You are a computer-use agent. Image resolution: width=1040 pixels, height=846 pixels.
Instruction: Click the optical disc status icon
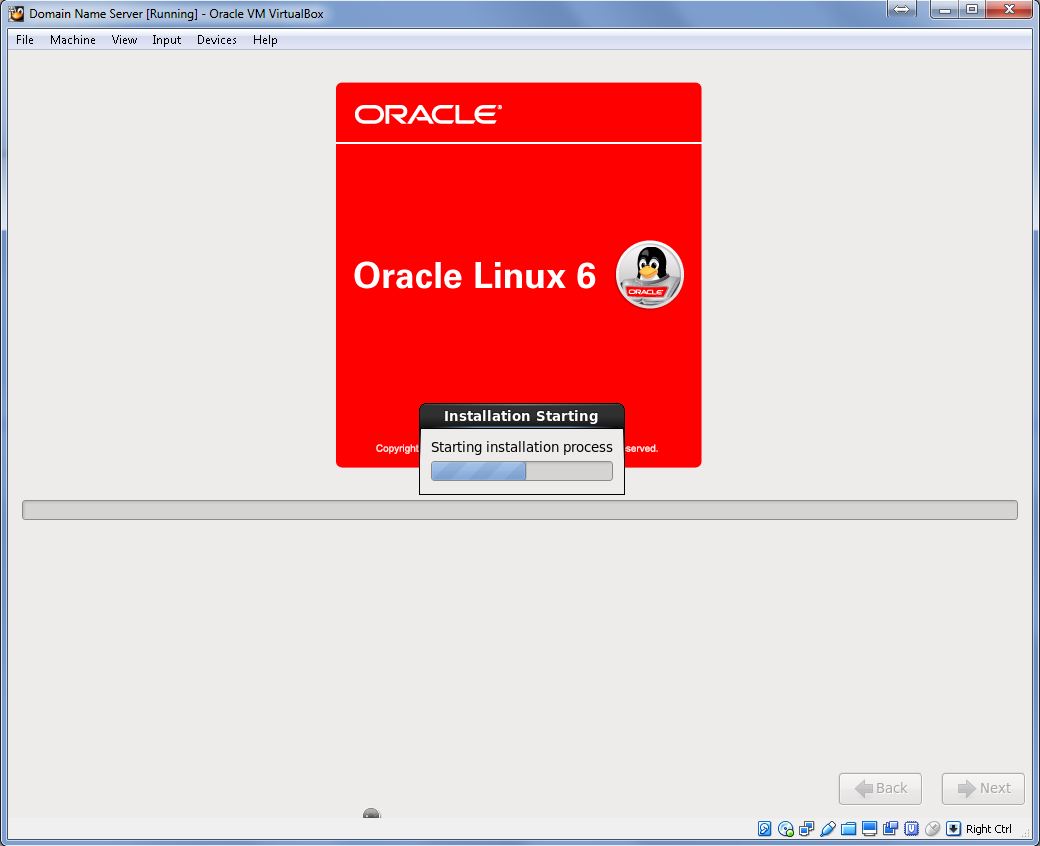pos(785,828)
